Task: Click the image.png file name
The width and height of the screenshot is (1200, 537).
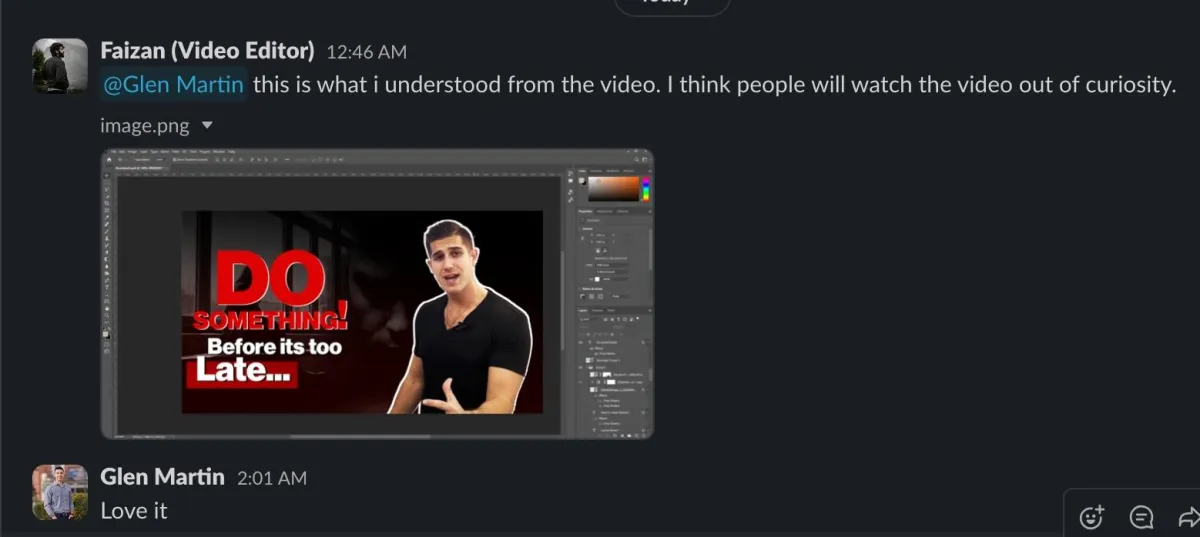Action: pos(146,126)
